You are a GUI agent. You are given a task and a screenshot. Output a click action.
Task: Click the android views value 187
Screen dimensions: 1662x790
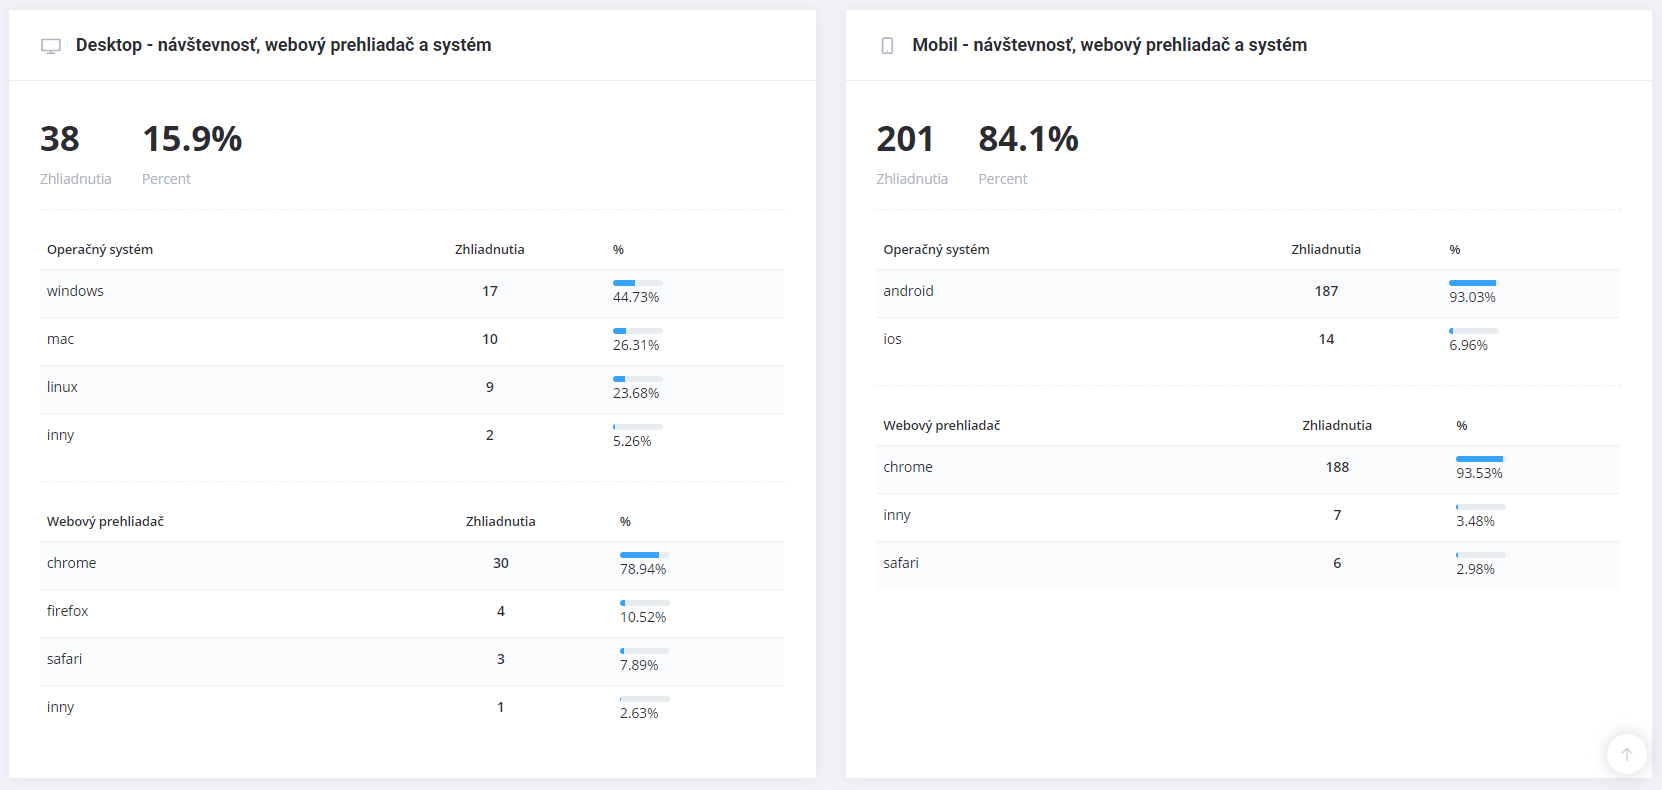(x=1326, y=291)
